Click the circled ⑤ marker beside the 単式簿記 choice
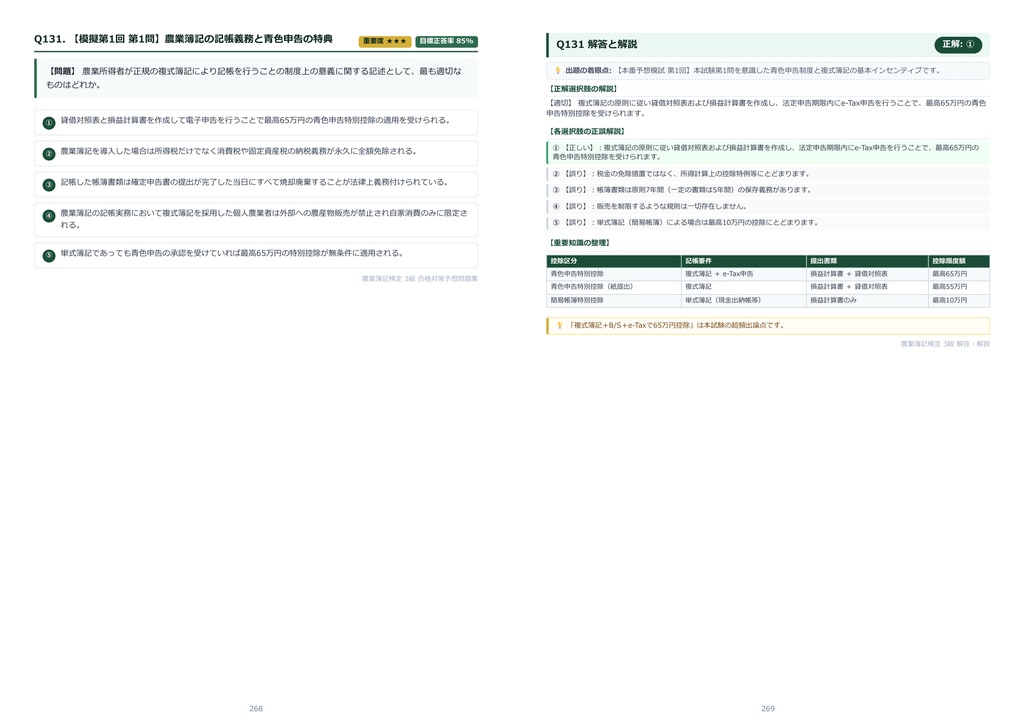1024x724 pixels. click(x=49, y=255)
